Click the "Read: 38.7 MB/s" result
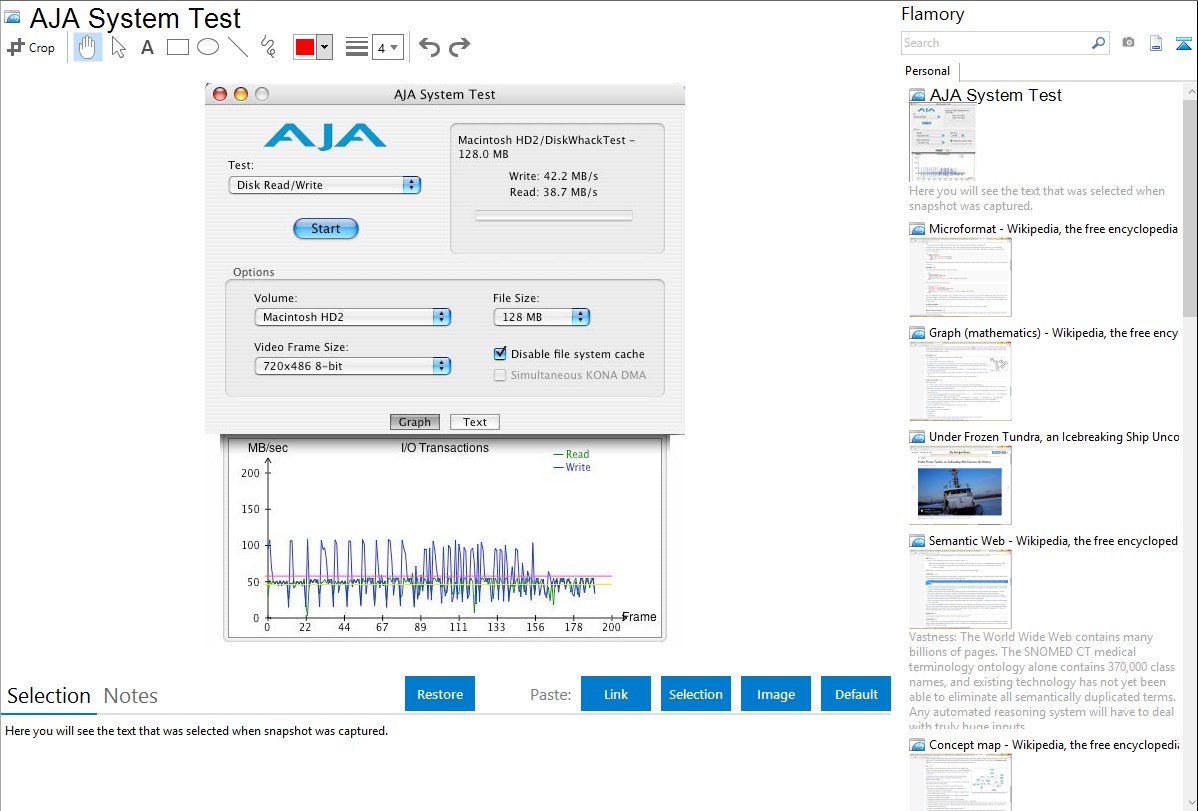This screenshot has width=1198, height=811. click(x=553, y=192)
